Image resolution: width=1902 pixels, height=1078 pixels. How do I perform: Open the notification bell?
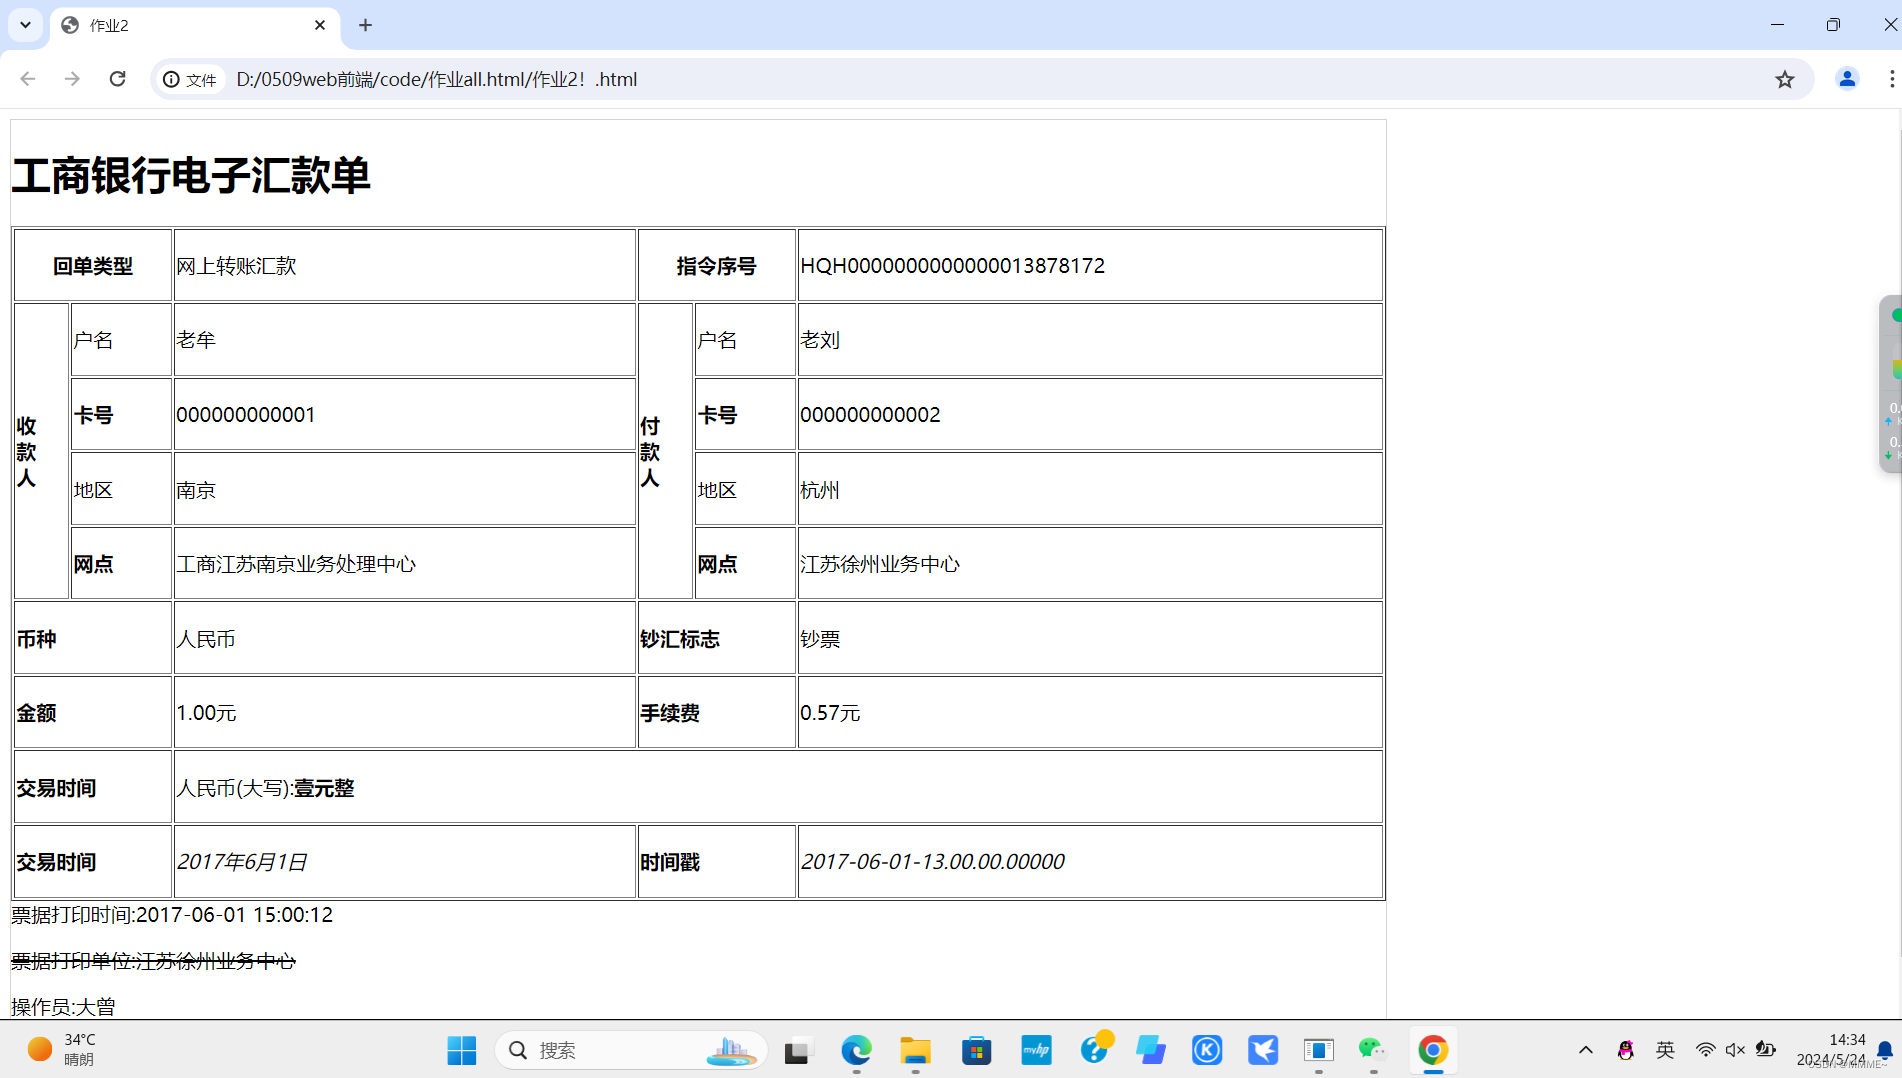[x=1885, y=1050]
